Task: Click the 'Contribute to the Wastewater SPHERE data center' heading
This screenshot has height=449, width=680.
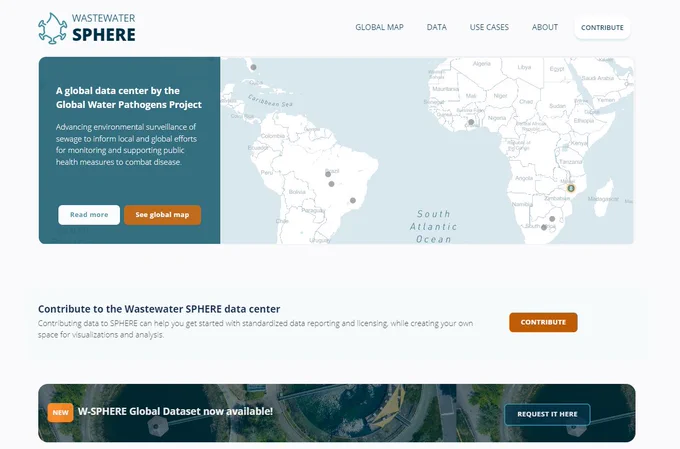Action: point(159,309)
